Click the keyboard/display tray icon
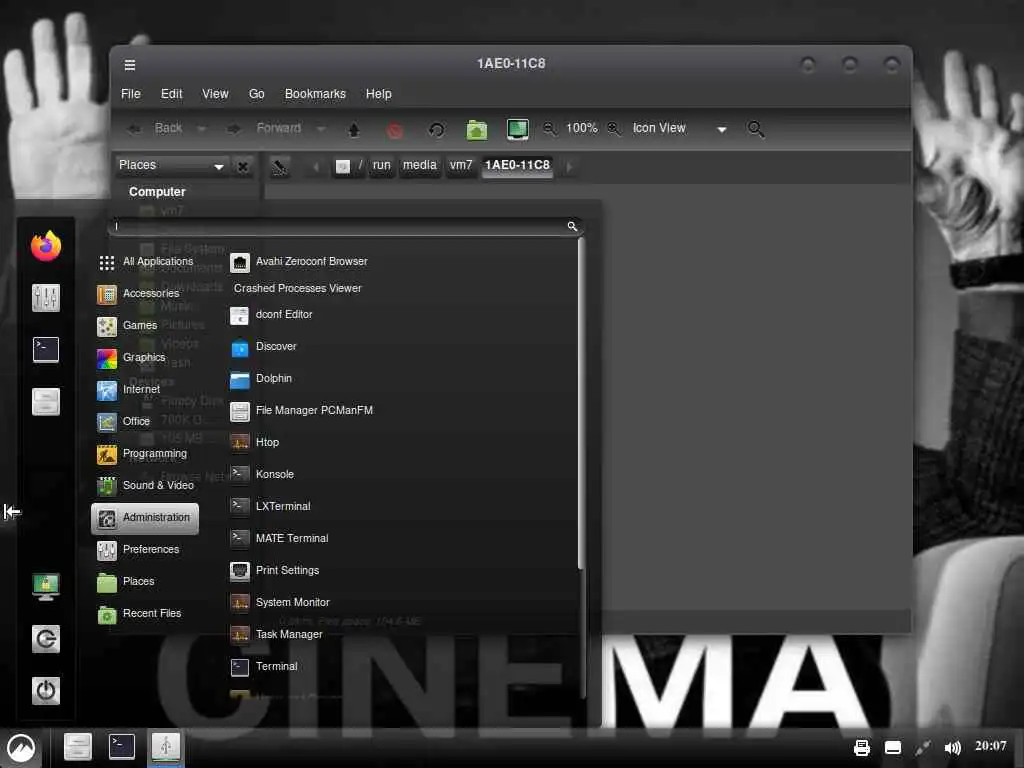 pos(893,748)
